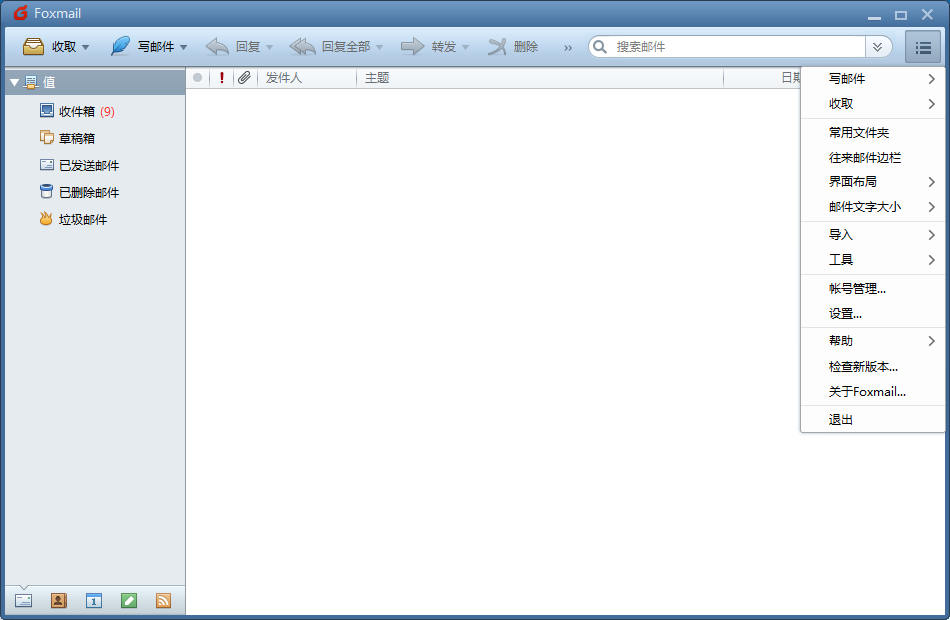
Task: Open 帐号管理... from the menu
Action: [x=872, y=288]
